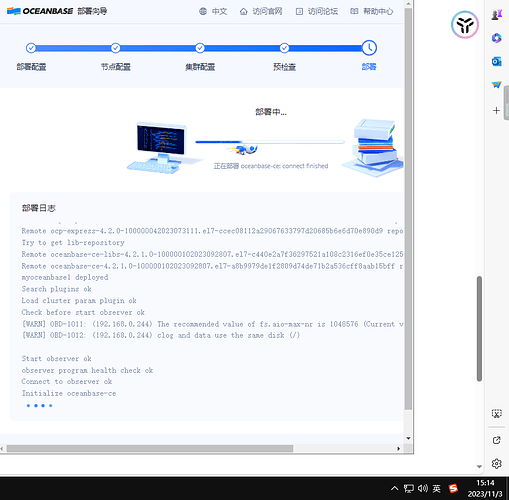
Task: Open the 访问论坛 forum link
Action: 317,11
